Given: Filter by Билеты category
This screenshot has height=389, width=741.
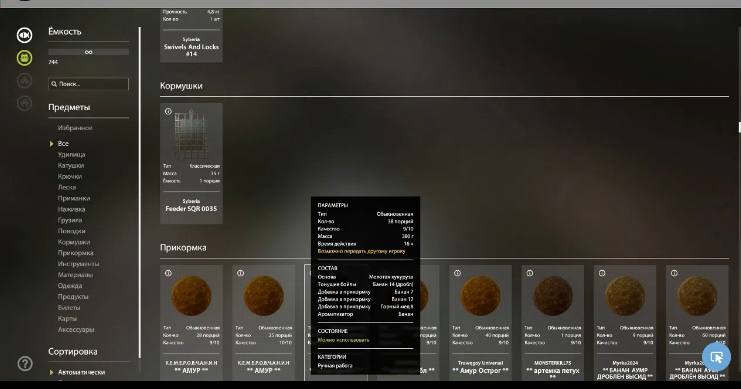Looking at the screenshot, I should (69, 307).
